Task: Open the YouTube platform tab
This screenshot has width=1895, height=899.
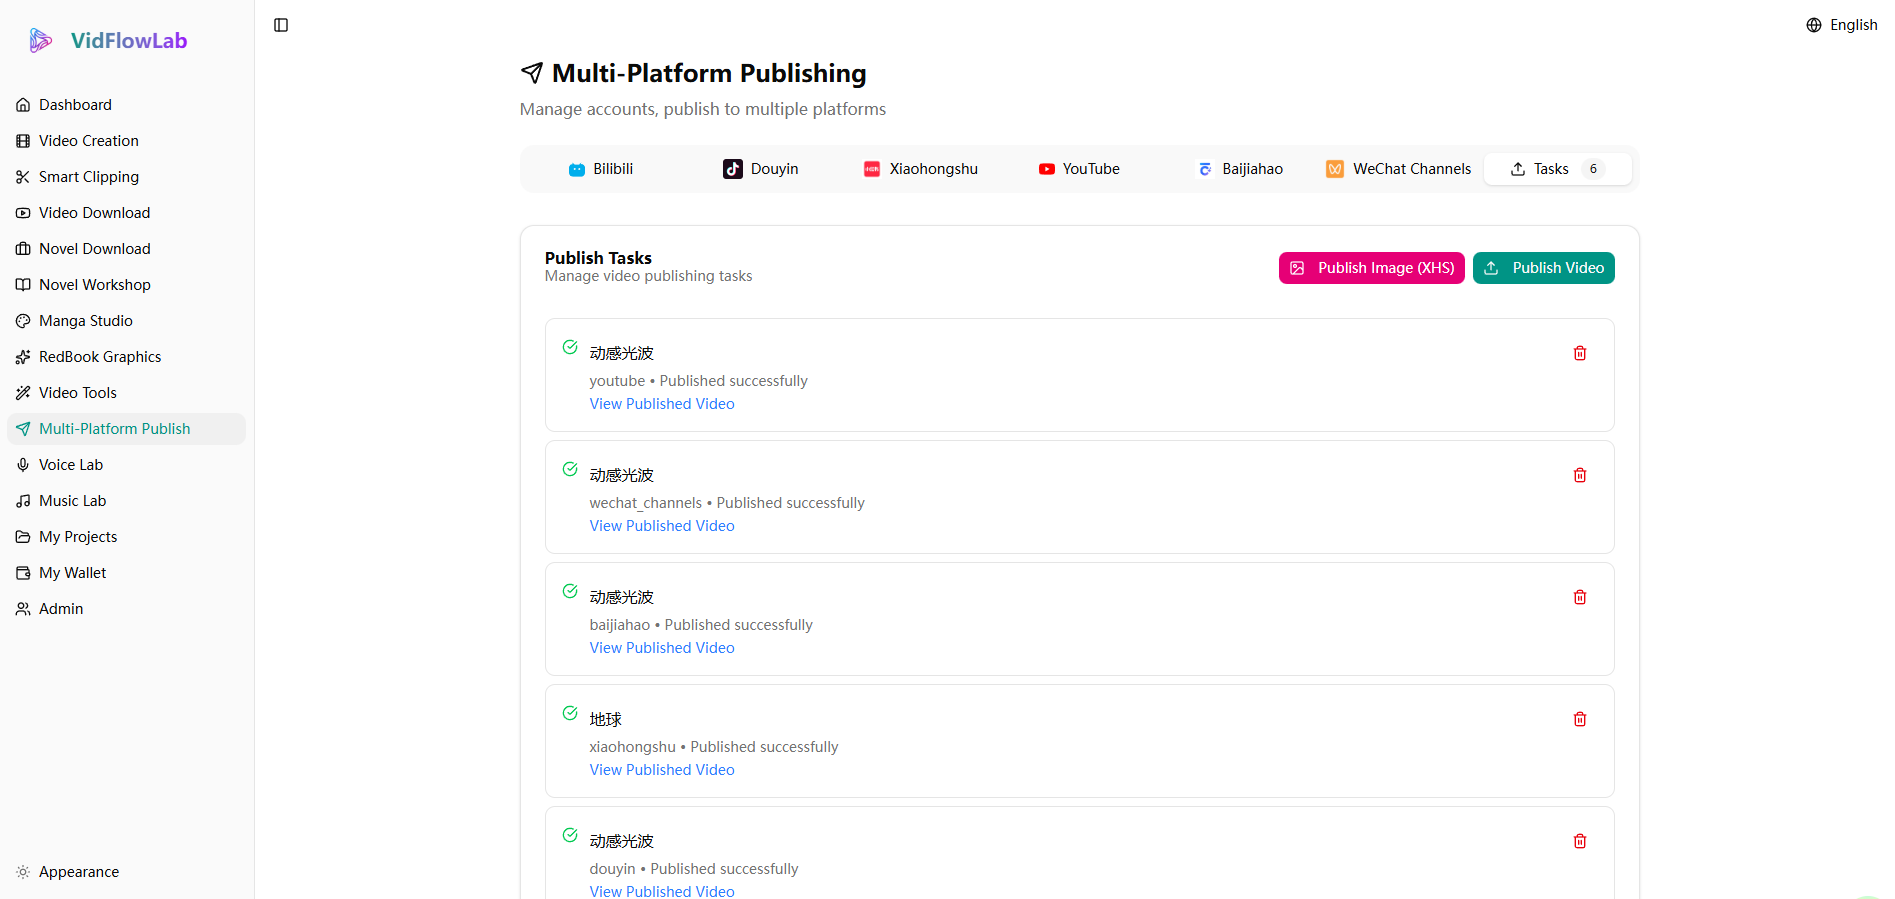Action: pos(1079,169)
